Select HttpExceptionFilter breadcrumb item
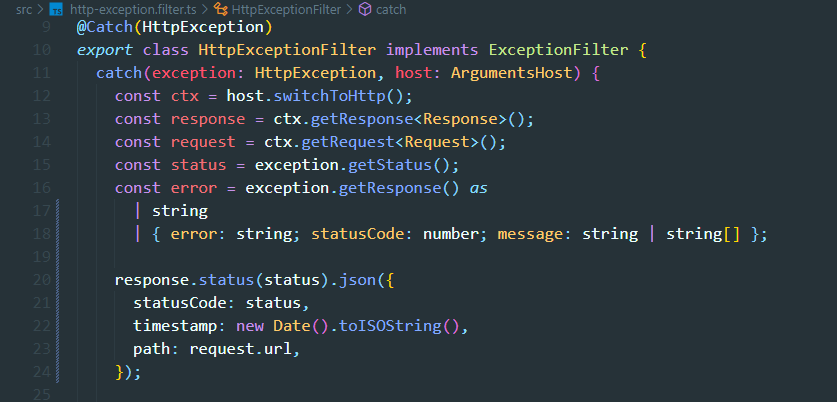 (286, 10)
